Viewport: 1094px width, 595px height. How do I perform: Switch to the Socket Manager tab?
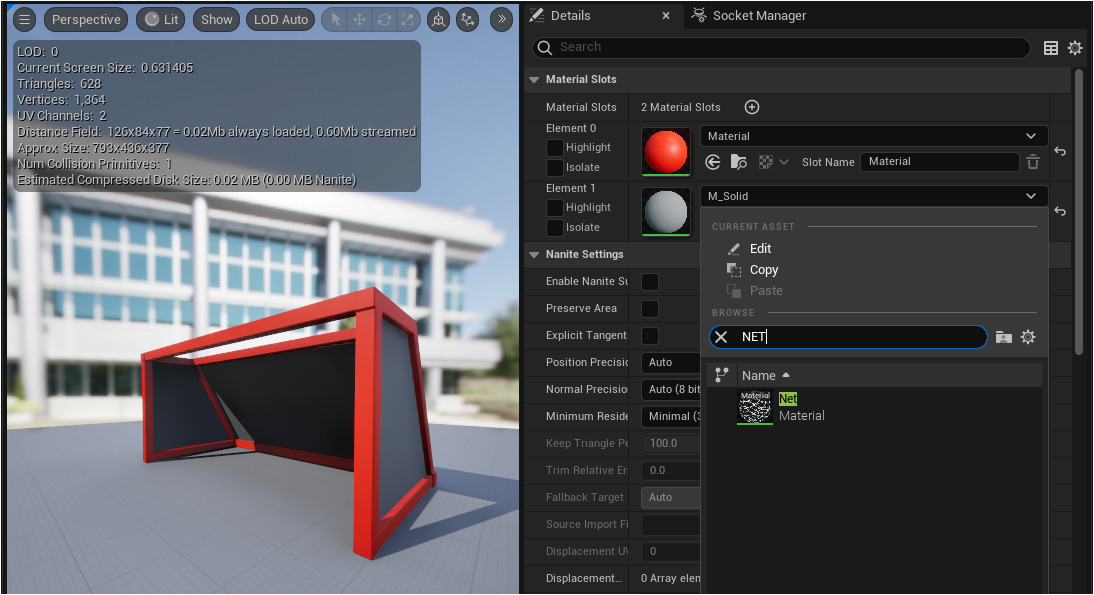click(749, 15)
